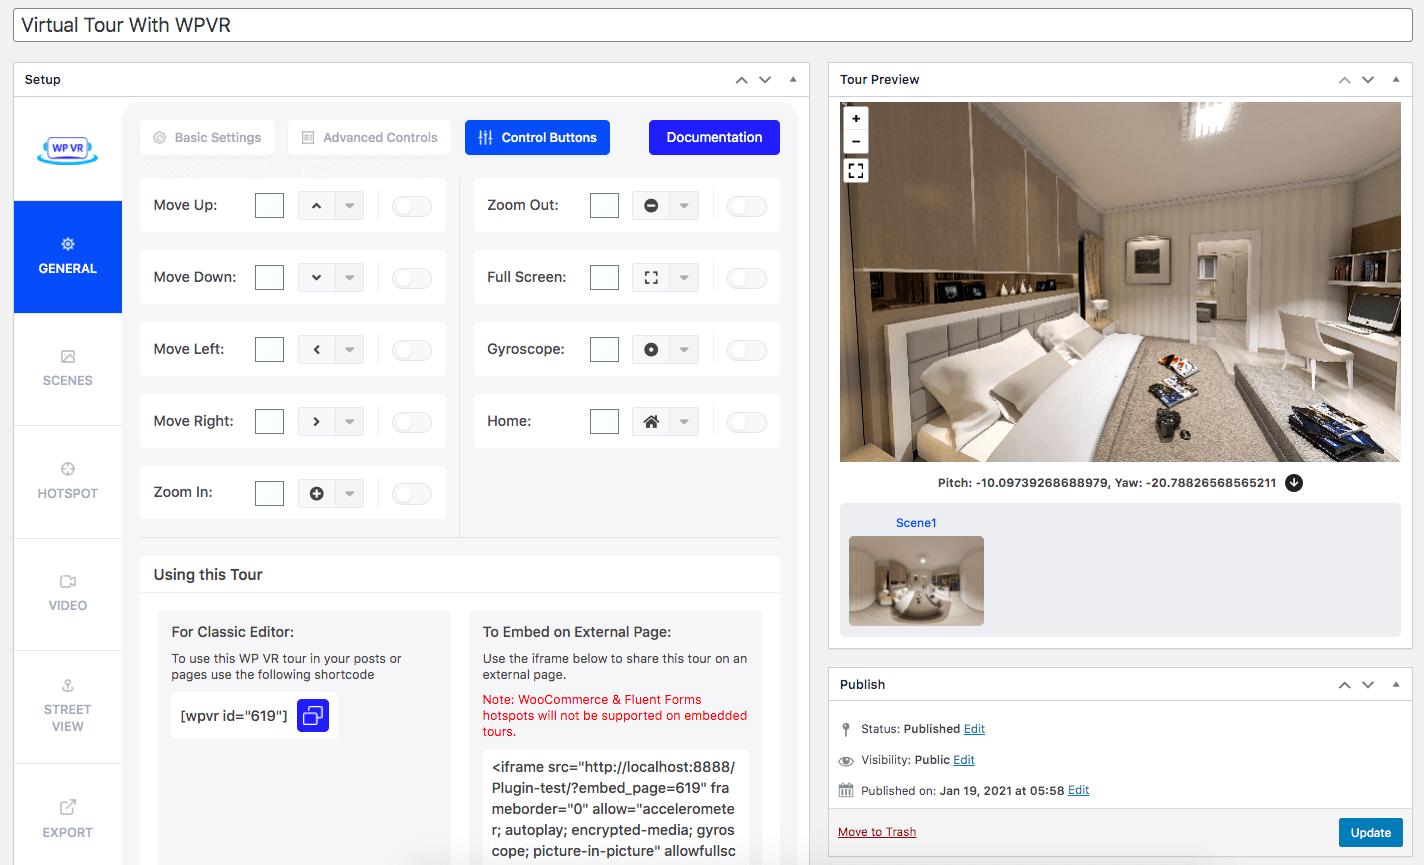
Task: Click the zoom out minus icon in tour preview
Action: point(856,142)
